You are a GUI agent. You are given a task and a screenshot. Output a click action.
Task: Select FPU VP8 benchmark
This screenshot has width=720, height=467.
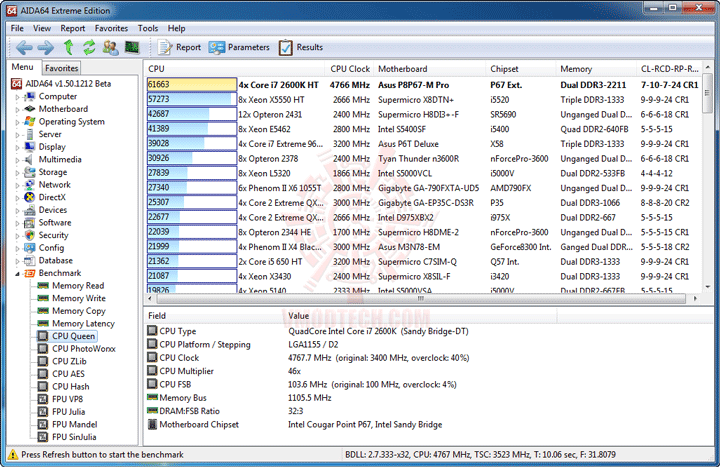[x=61, y=399]
